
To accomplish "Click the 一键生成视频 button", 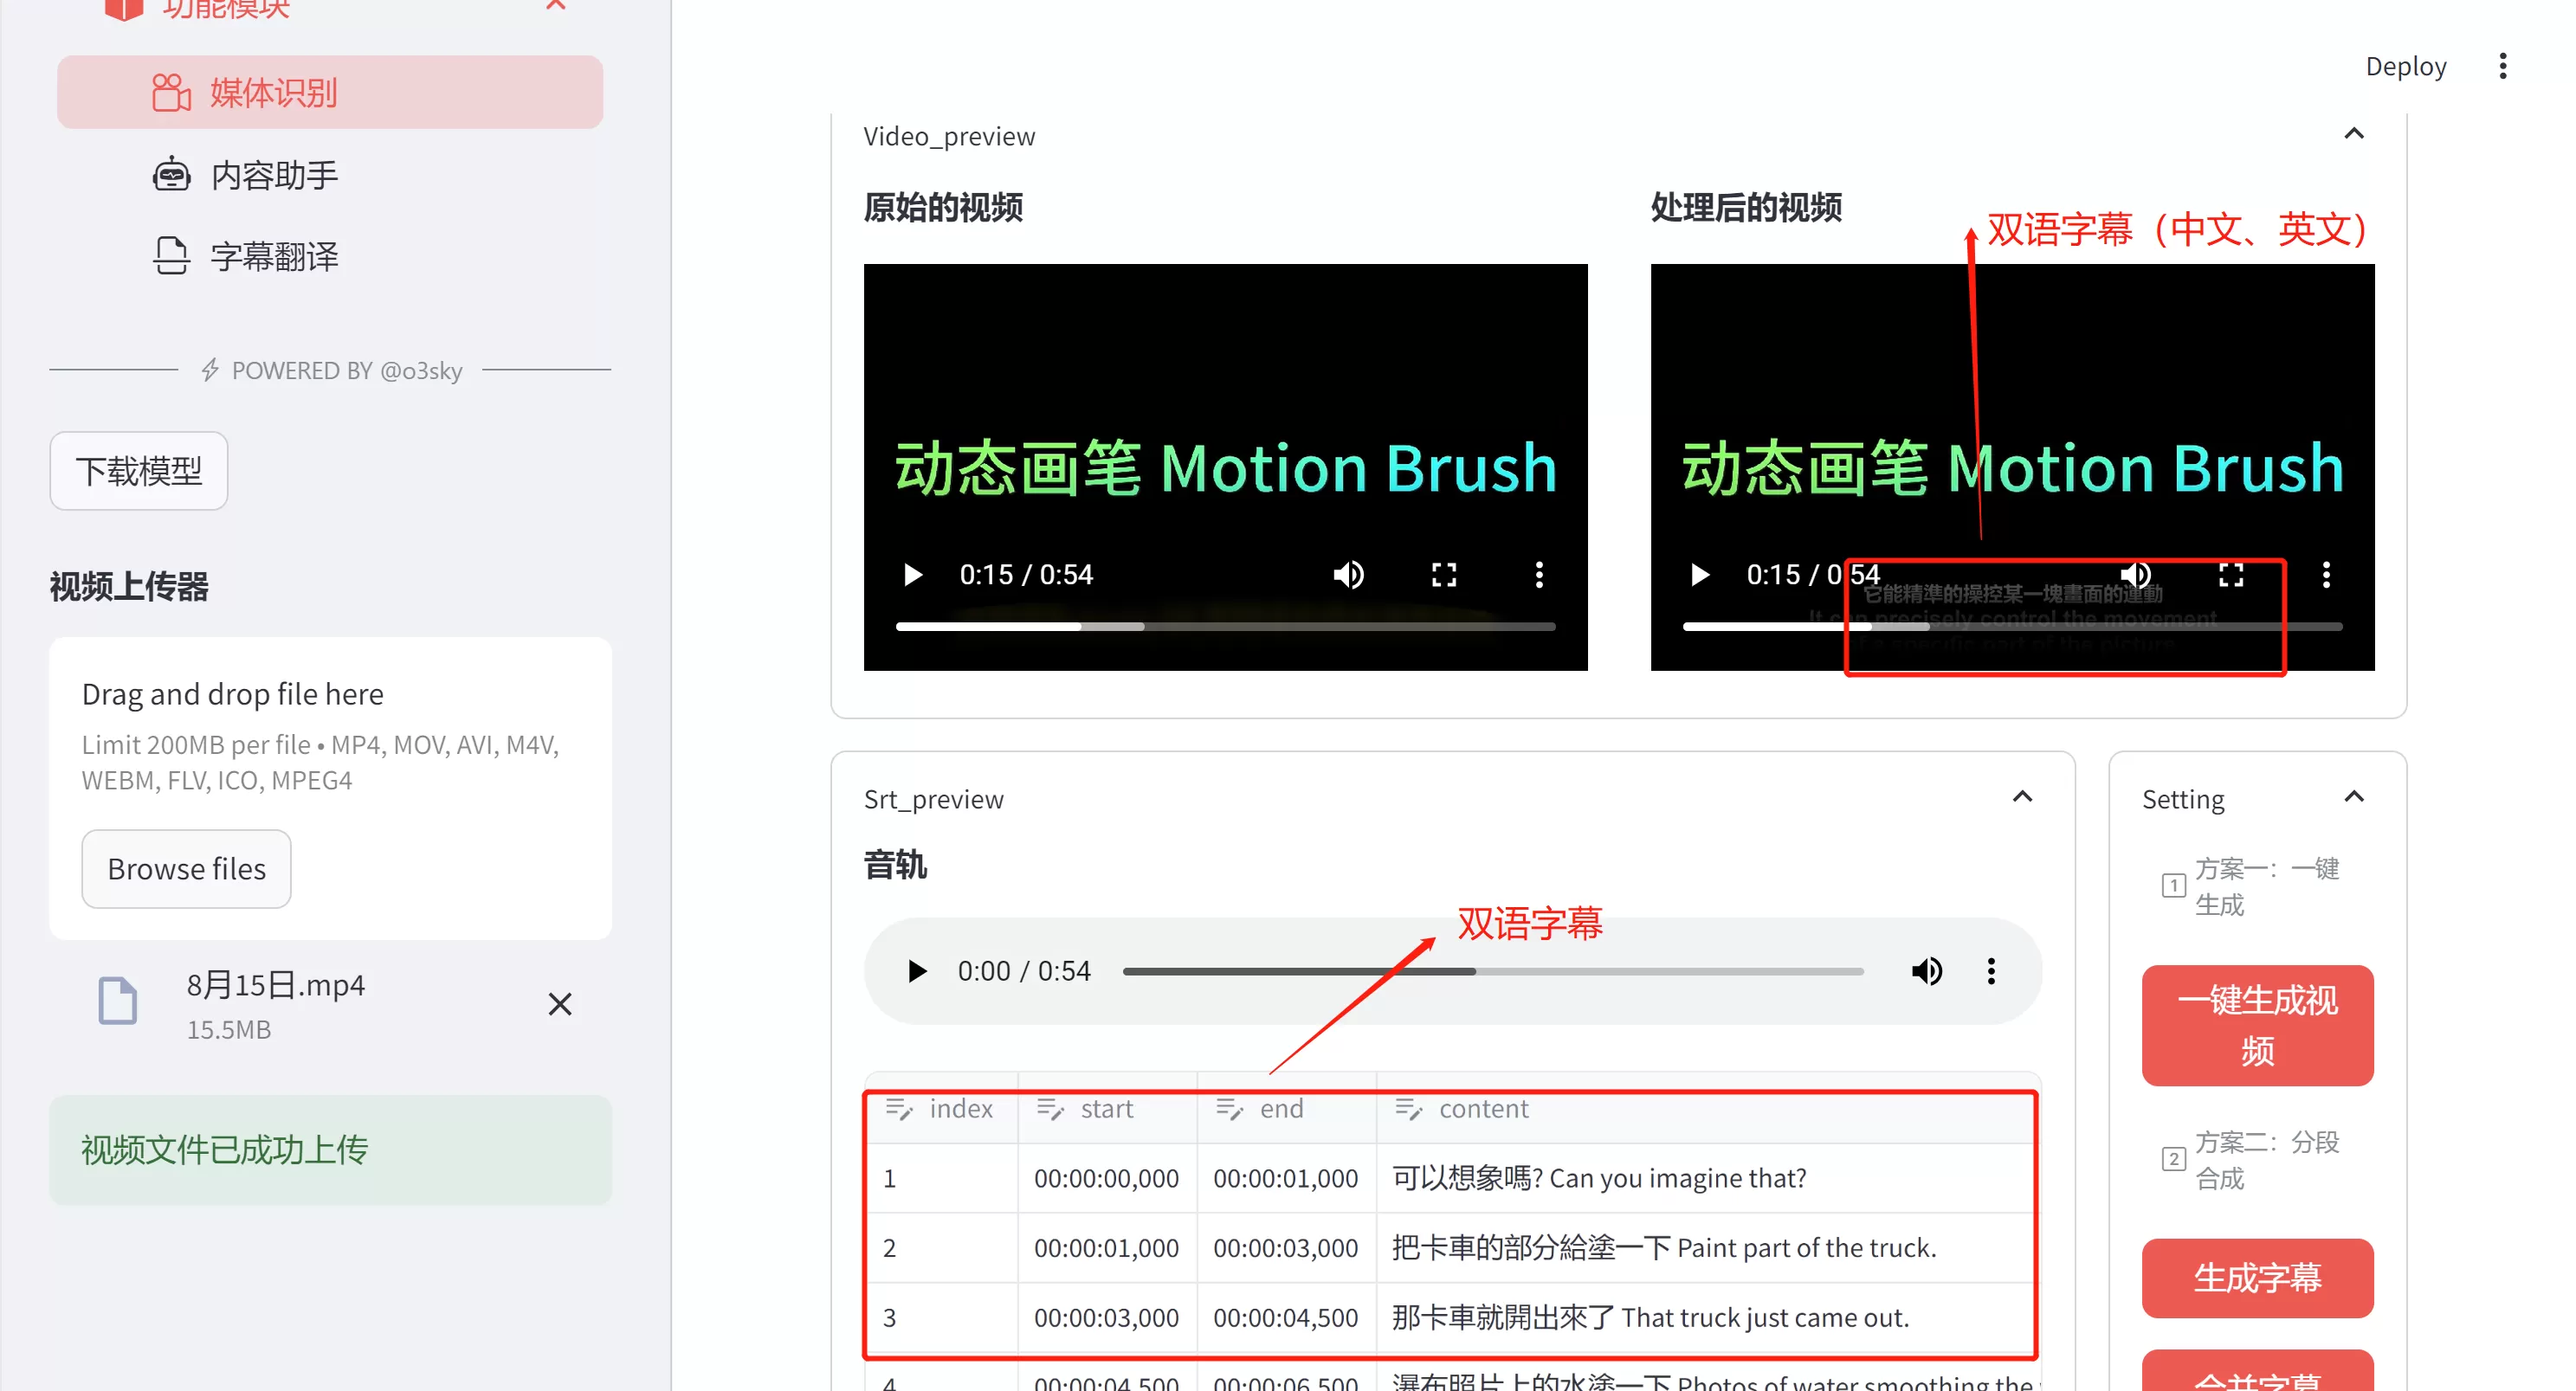I will 2257,1025.
